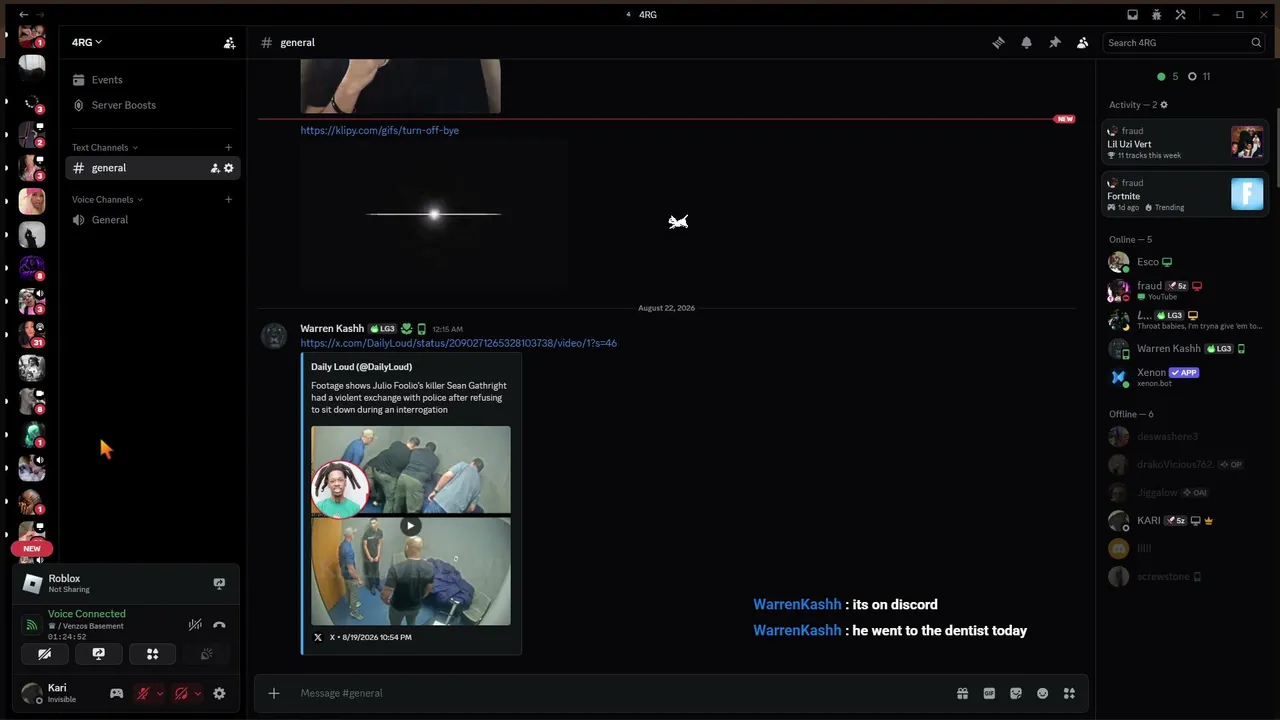Open fraud's Lil Uzi Vert activity card
Screen dimensions: 1280x720
(1185, 142)
